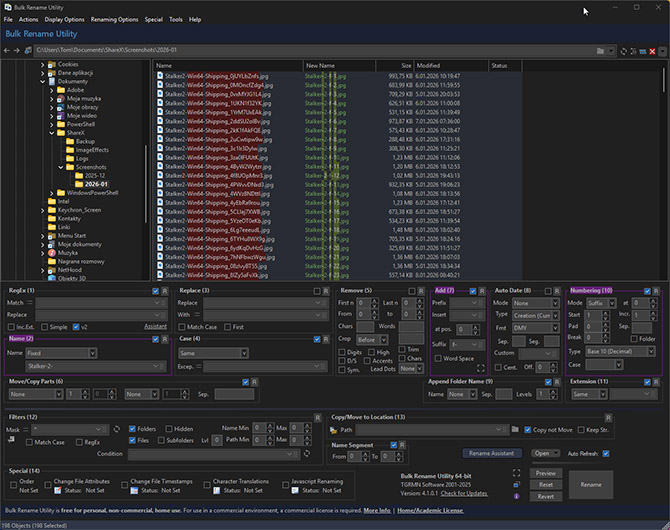Reset the Name (2) panel with R button
The image size is (670, 530).
pos(165,339)
